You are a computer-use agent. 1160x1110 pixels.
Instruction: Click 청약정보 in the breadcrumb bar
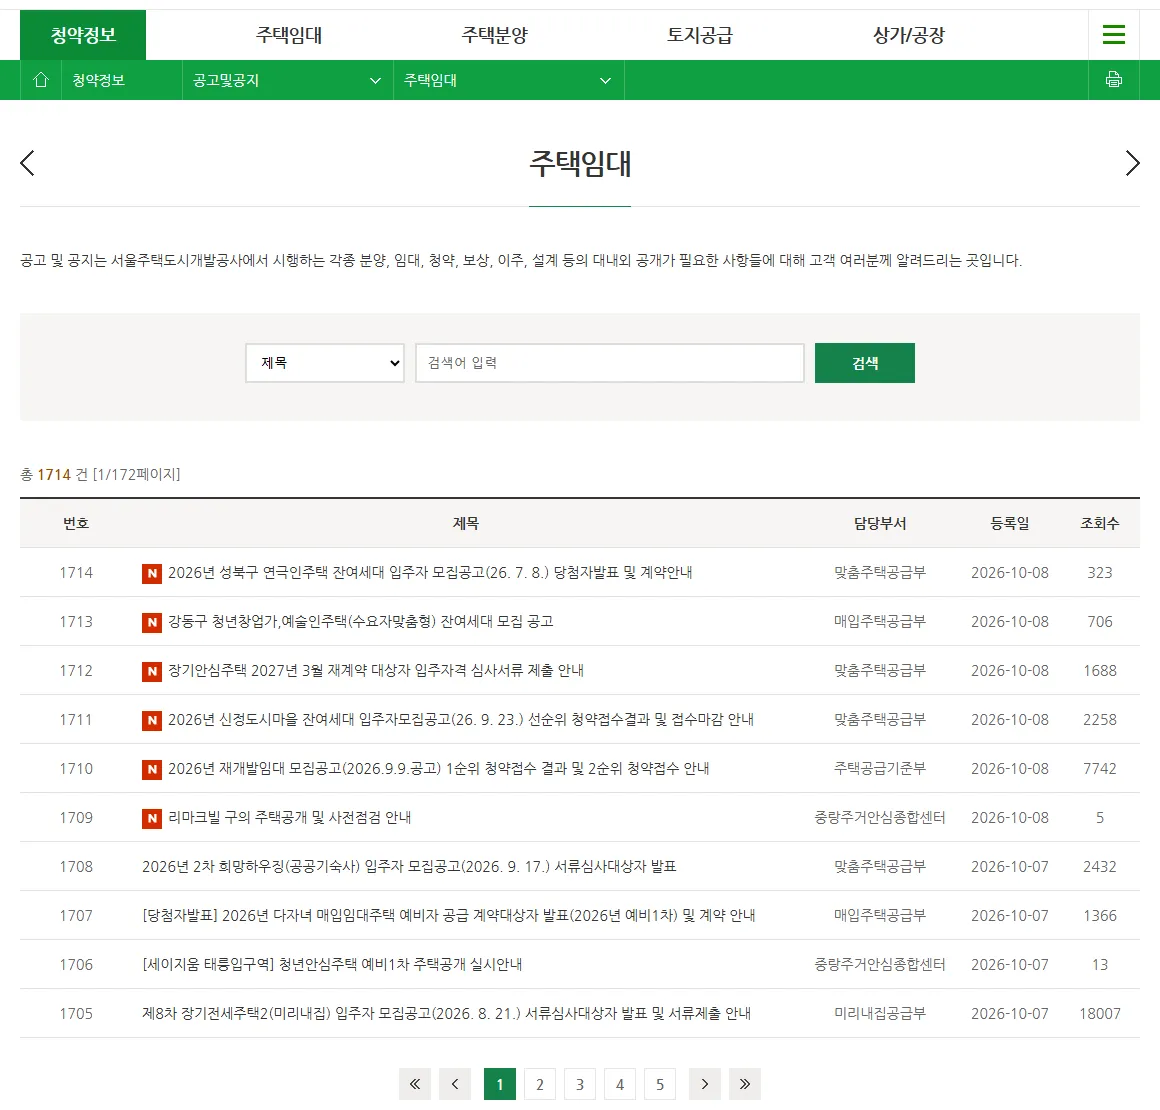(98, 80)
